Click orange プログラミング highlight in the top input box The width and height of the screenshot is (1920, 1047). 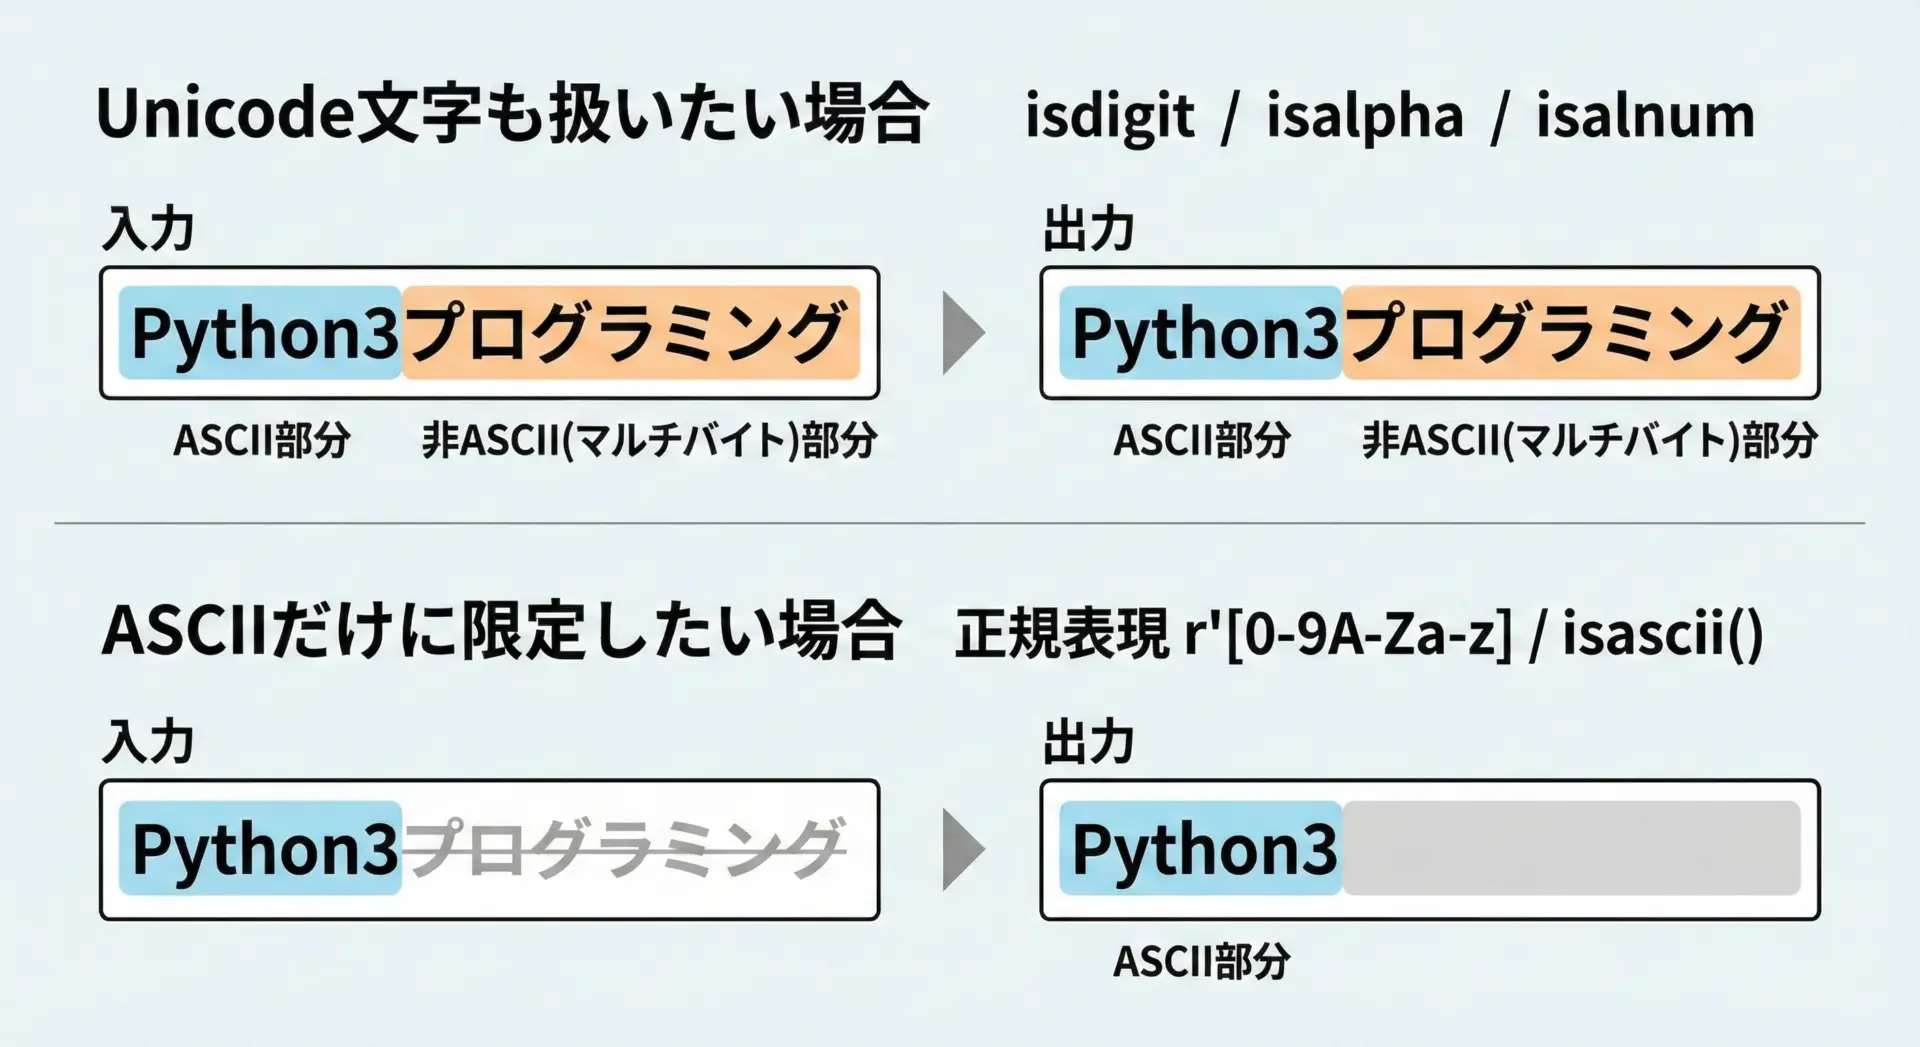tap(630, 333)
